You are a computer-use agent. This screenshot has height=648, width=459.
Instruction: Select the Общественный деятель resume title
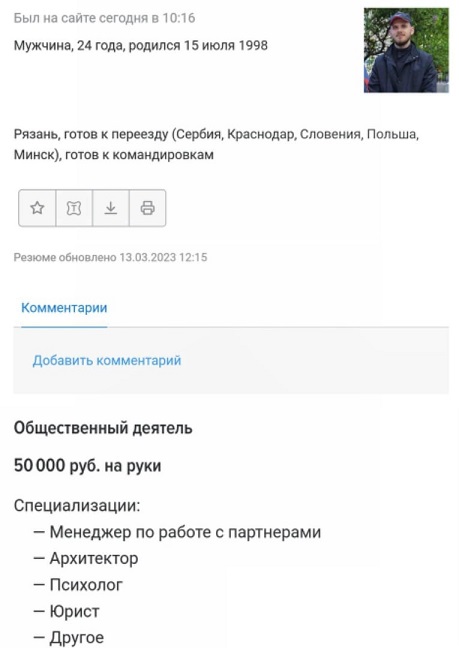[x=103, y=428]
